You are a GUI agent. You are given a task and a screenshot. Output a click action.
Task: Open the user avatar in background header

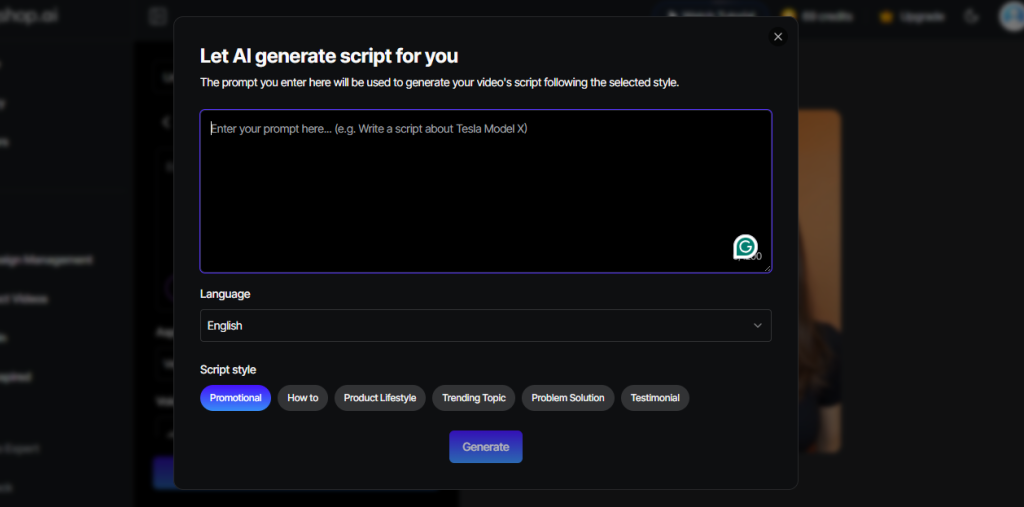tap(1012, 16)
